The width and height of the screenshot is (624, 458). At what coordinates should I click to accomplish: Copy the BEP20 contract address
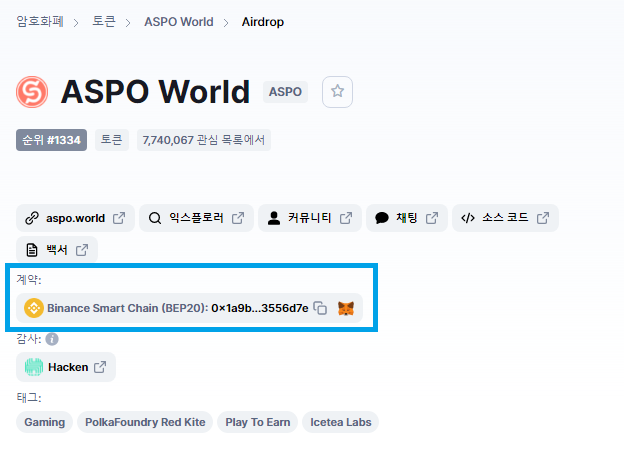[x=320, y=308]
